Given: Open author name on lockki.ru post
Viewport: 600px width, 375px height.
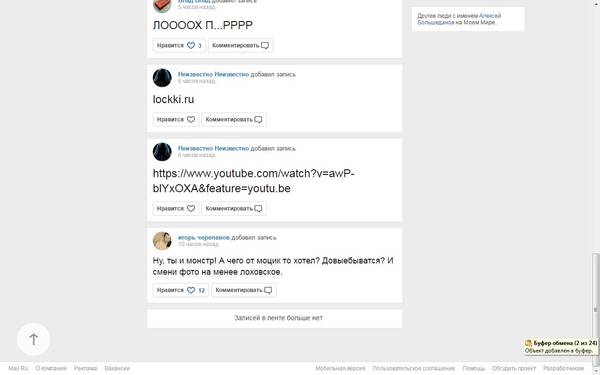Looking at the screenshot, I should click(x=213, y=74).
